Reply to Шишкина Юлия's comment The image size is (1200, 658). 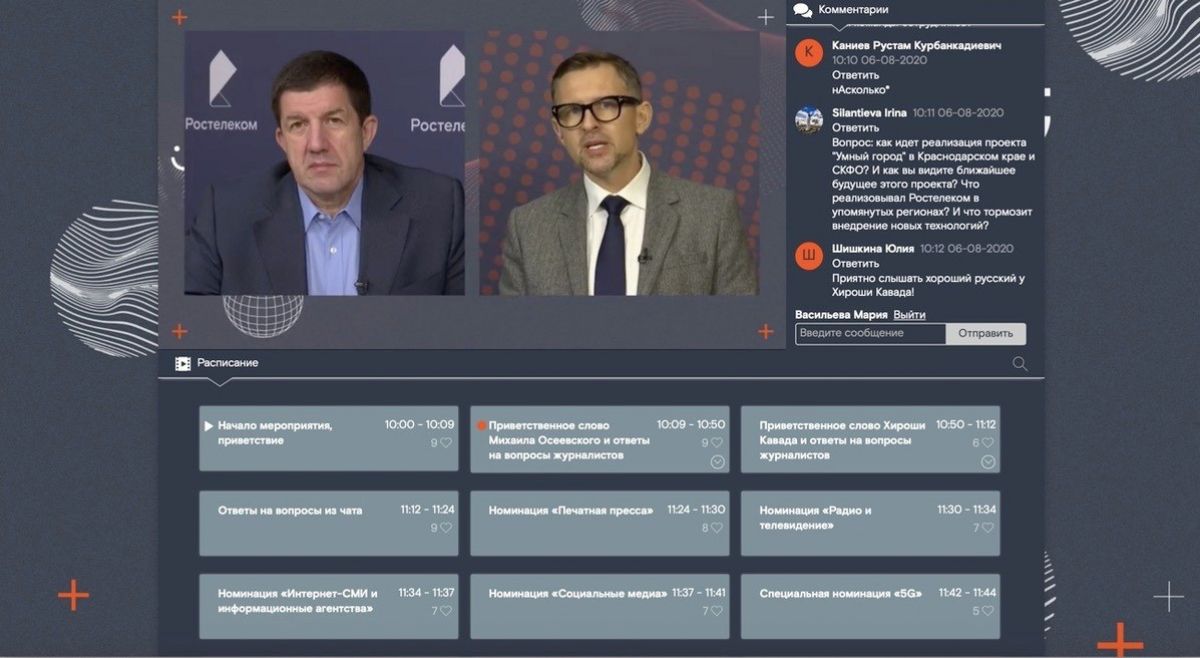pyautogui.click(x=855, y=263)
